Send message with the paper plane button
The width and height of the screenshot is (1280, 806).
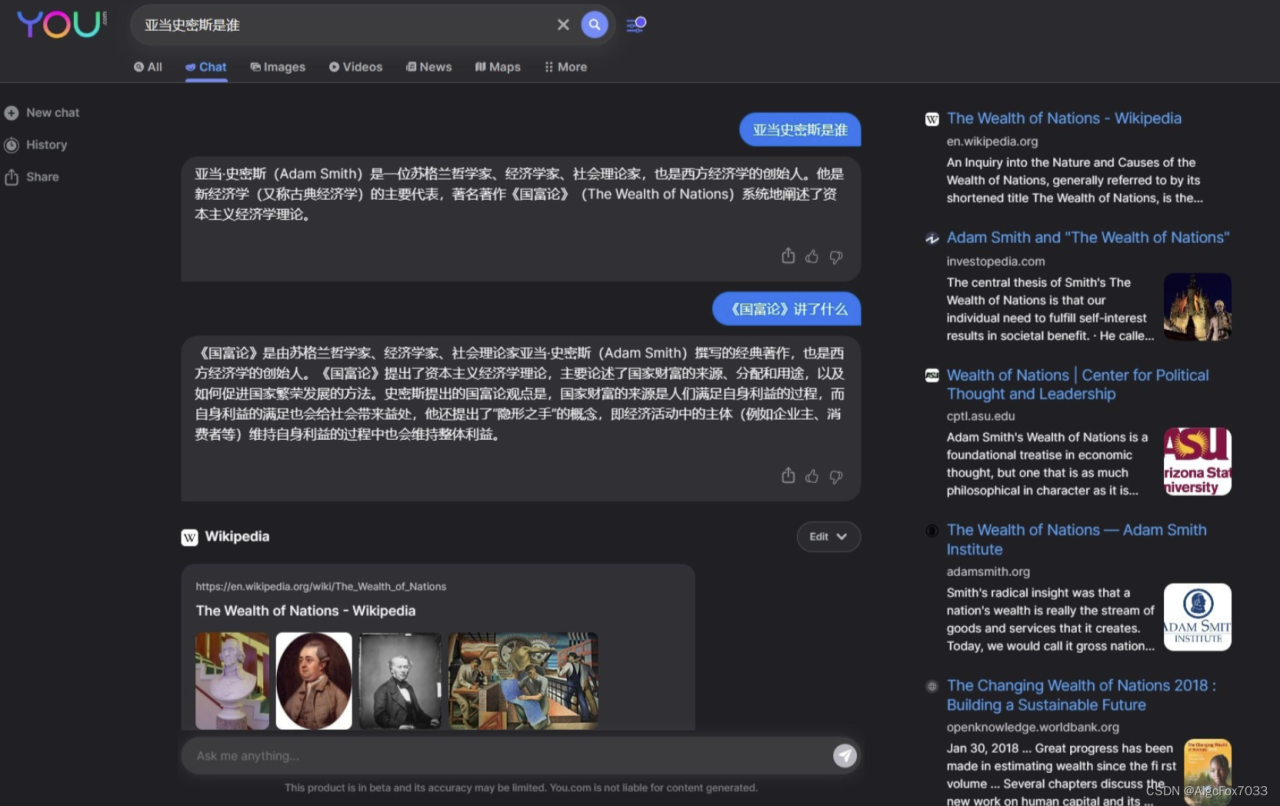point(845,756)
